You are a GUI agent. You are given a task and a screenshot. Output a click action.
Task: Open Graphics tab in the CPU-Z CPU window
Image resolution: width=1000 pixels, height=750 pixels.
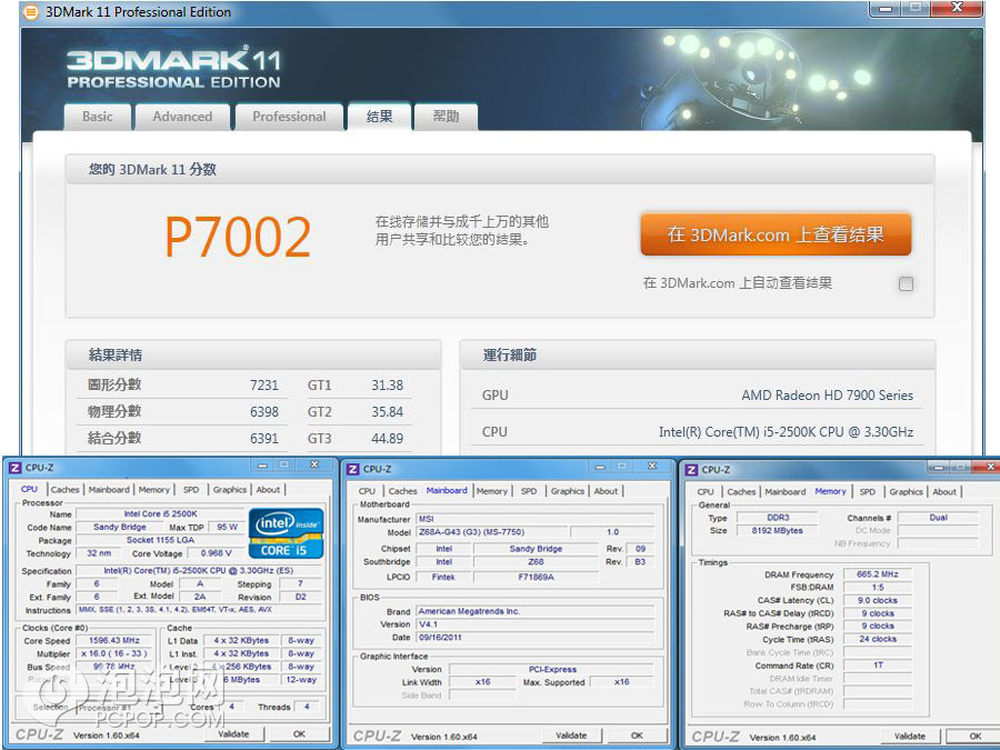(x=230, y=490)
